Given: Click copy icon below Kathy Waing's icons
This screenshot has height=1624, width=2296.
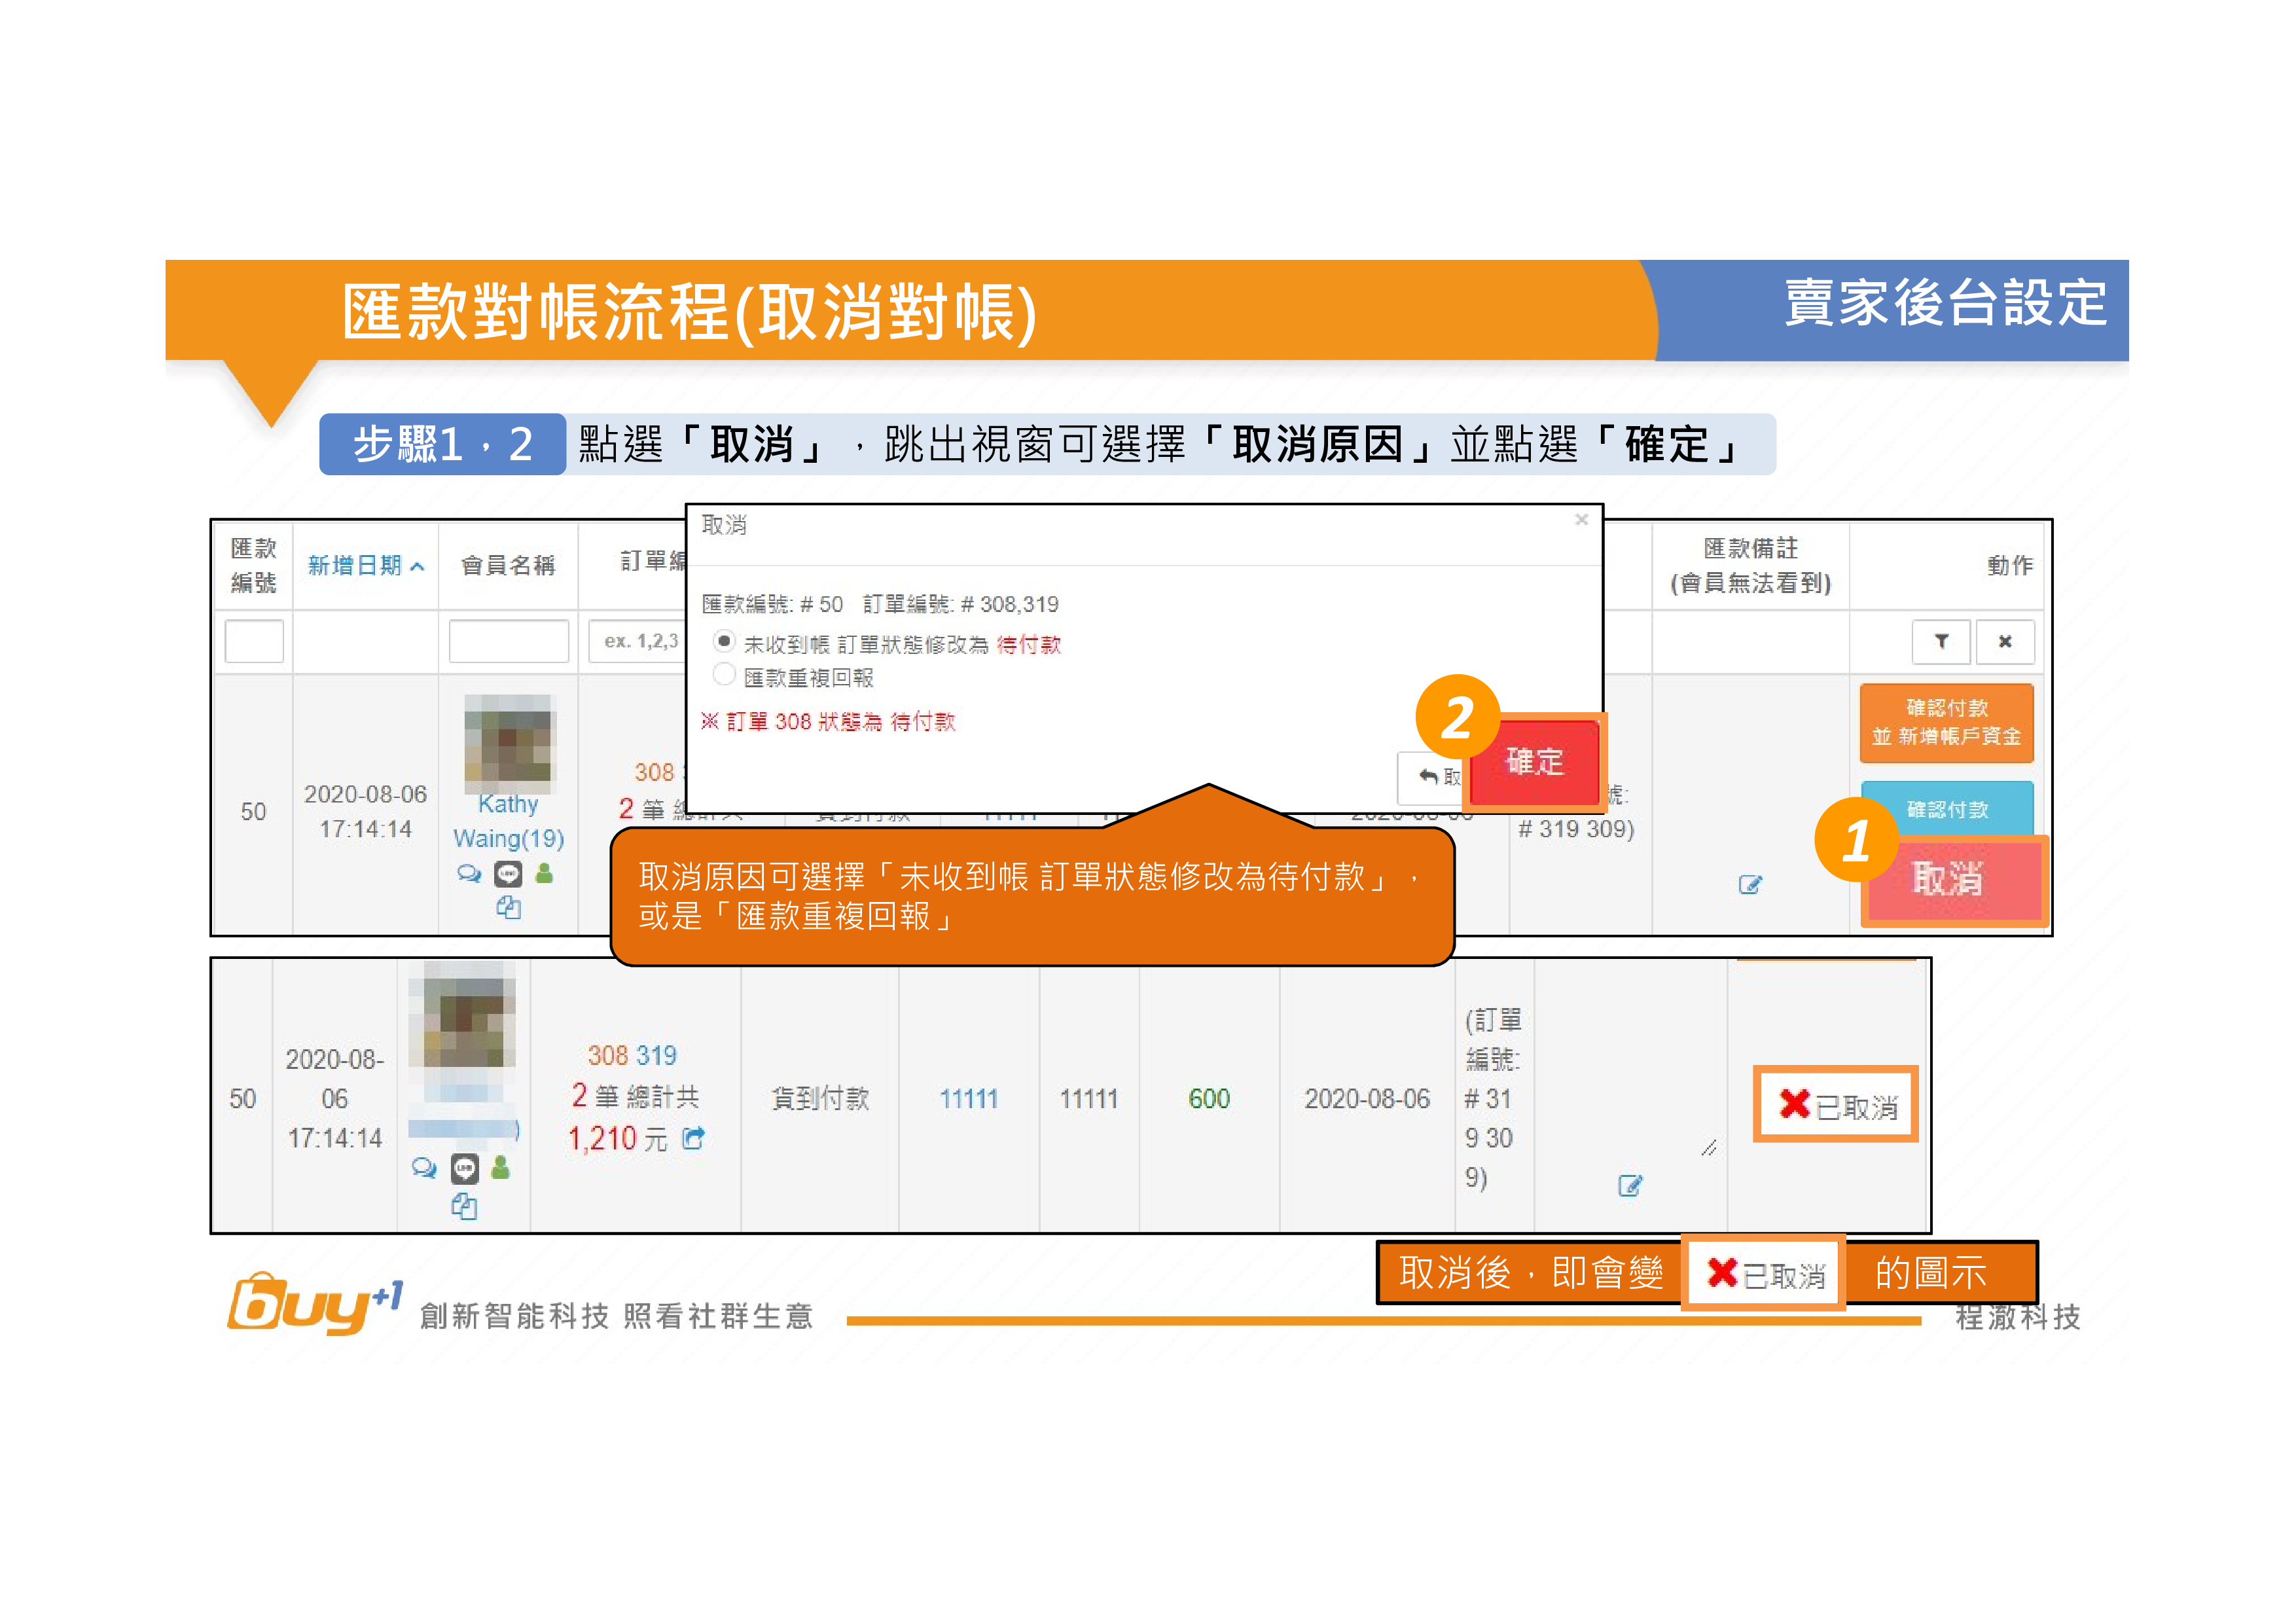Looking at the screenshot, I should click(x=508, y=907).
